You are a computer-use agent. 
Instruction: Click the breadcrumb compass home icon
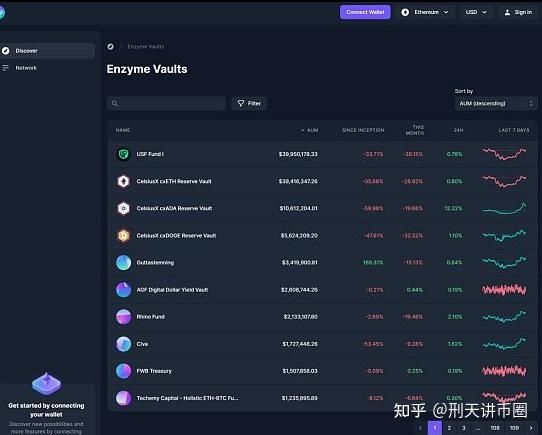coord(111,46)
